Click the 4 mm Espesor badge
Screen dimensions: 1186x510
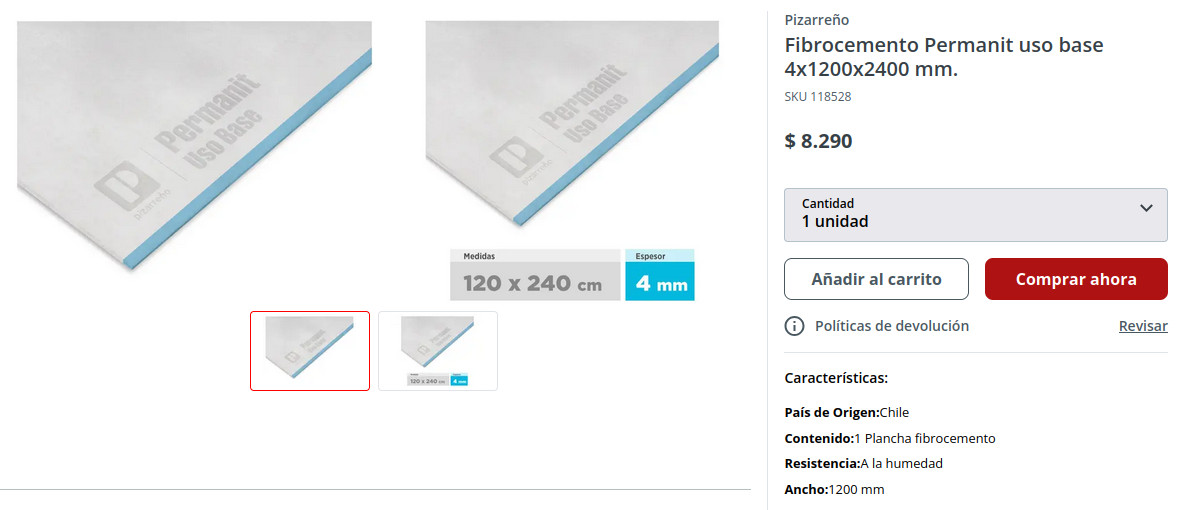(660, 275)
